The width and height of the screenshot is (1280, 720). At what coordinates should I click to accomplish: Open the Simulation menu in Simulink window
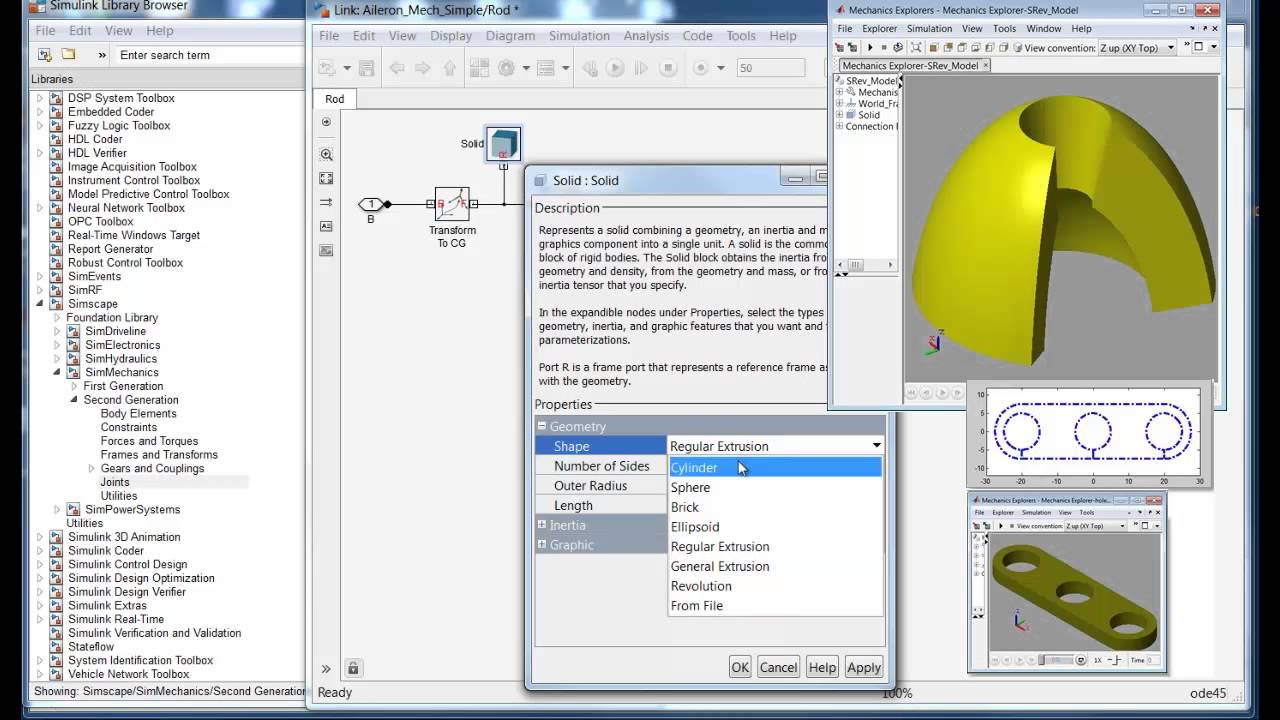pos(579,36)
